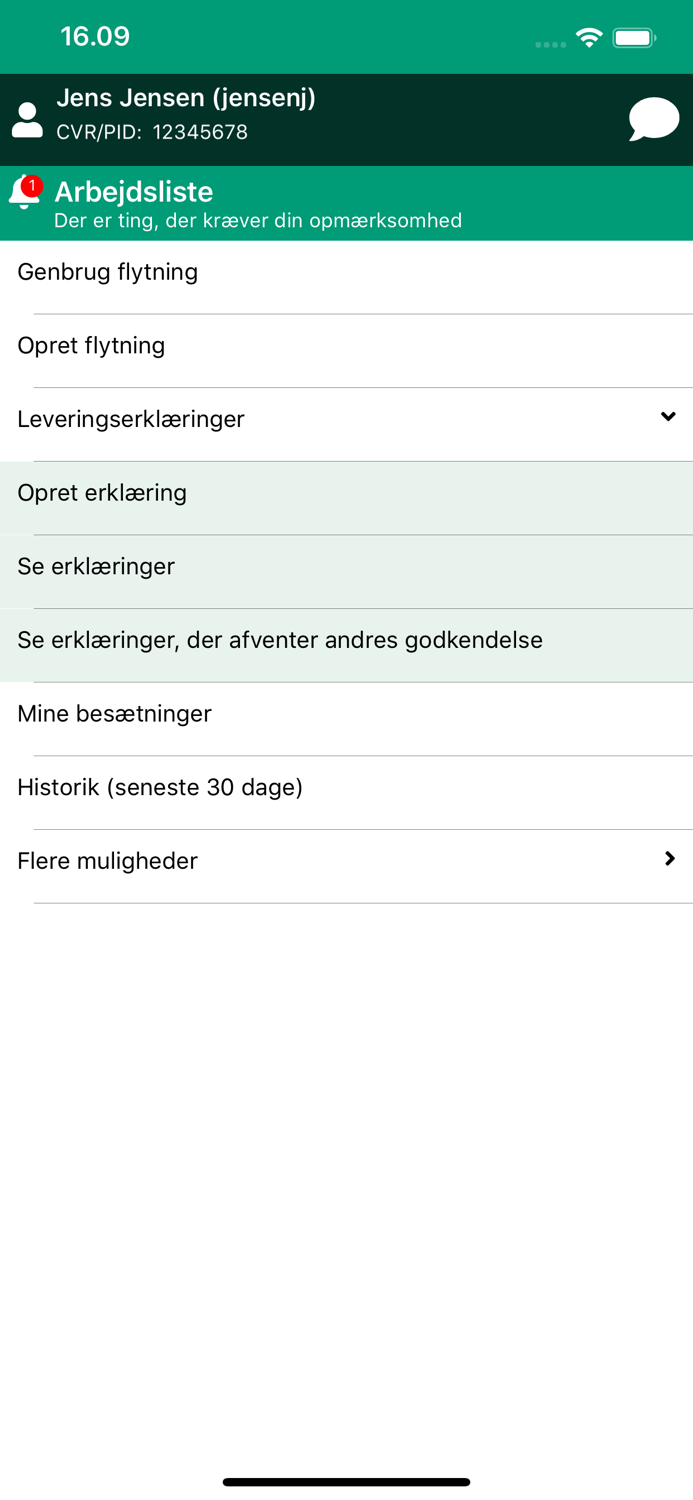Tap the clock showing 16.09
Viewport: 693px width, 1500px height.
point(94,36)
